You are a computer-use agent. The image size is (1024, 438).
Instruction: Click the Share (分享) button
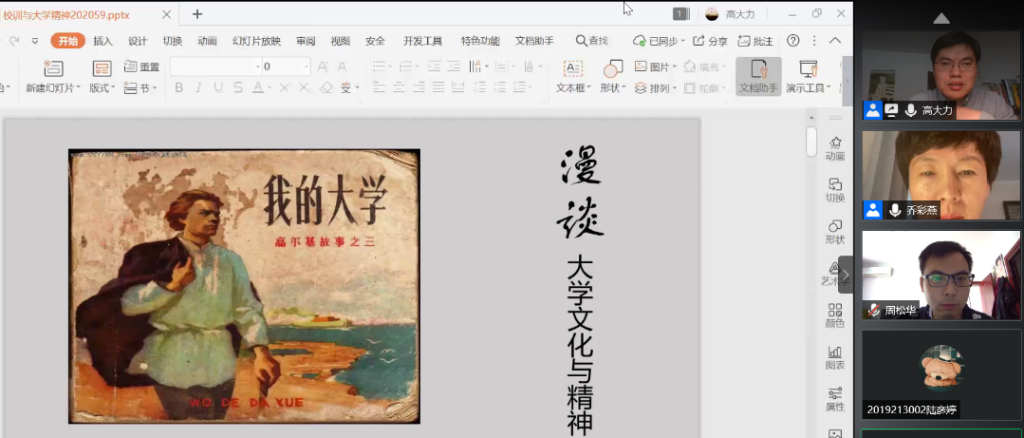(x=711, y=41)
